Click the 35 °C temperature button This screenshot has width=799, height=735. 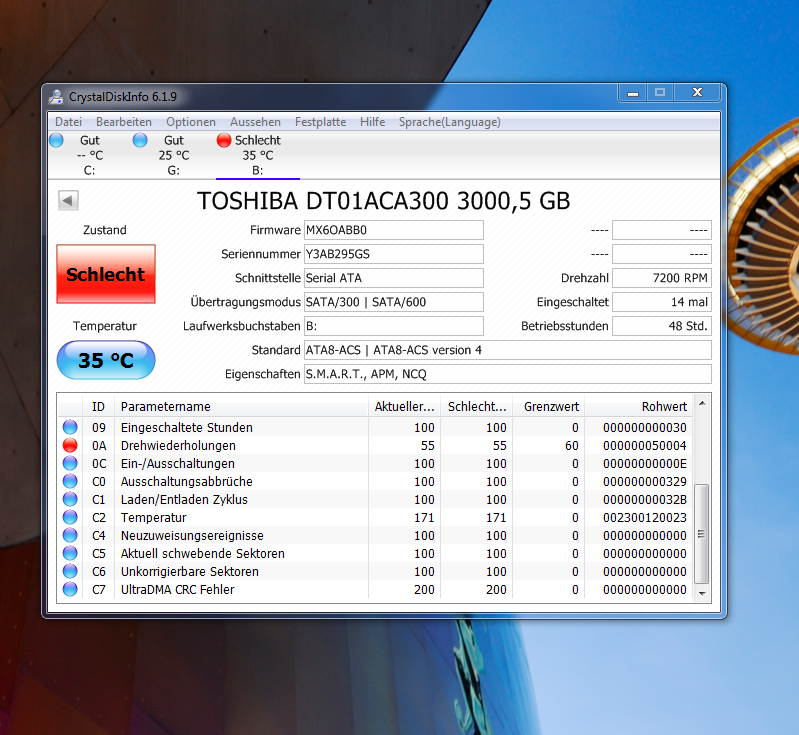tap(106, 360)
